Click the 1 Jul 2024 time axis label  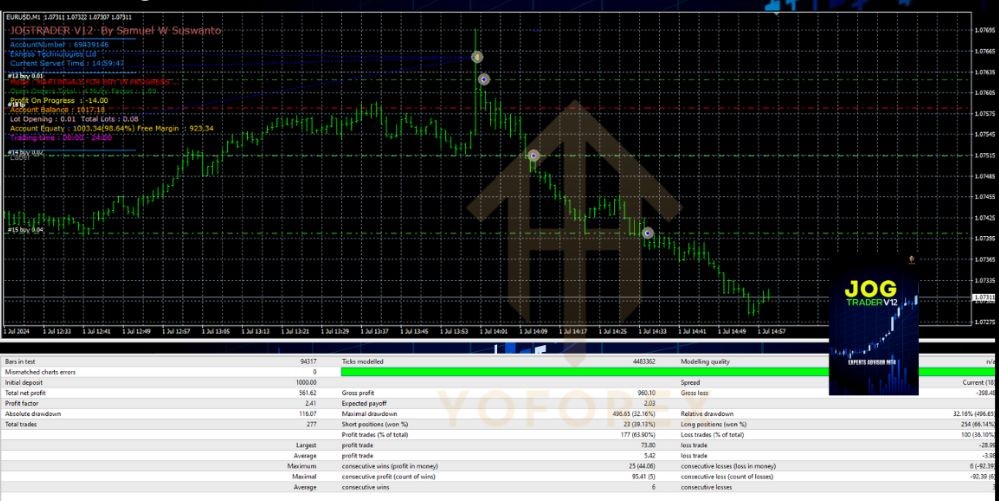17,331
